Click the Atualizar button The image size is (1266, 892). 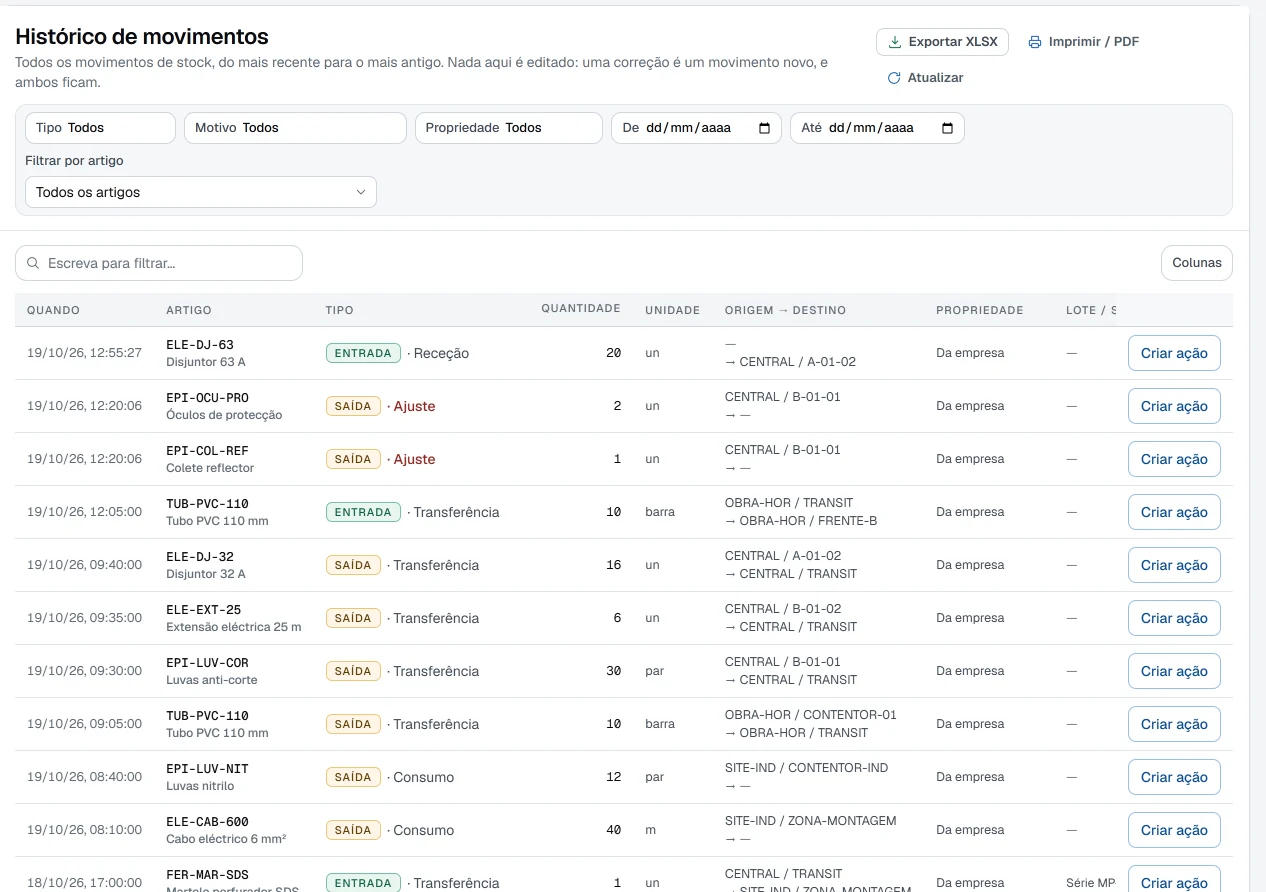click(925, 78)
